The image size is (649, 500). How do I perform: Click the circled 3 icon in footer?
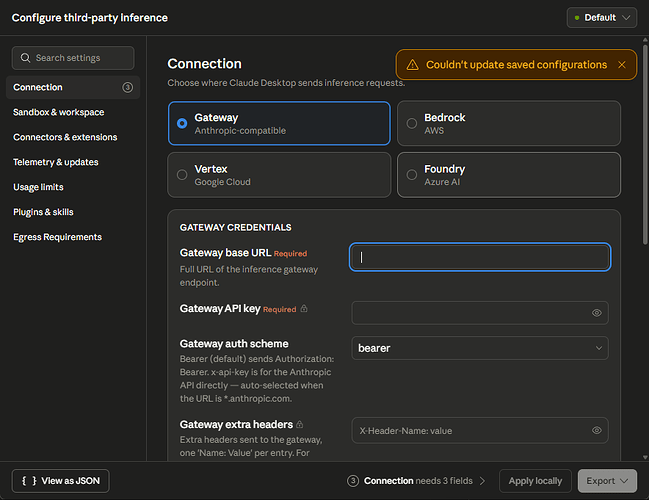pyautogui.click(x=353, y=481)
